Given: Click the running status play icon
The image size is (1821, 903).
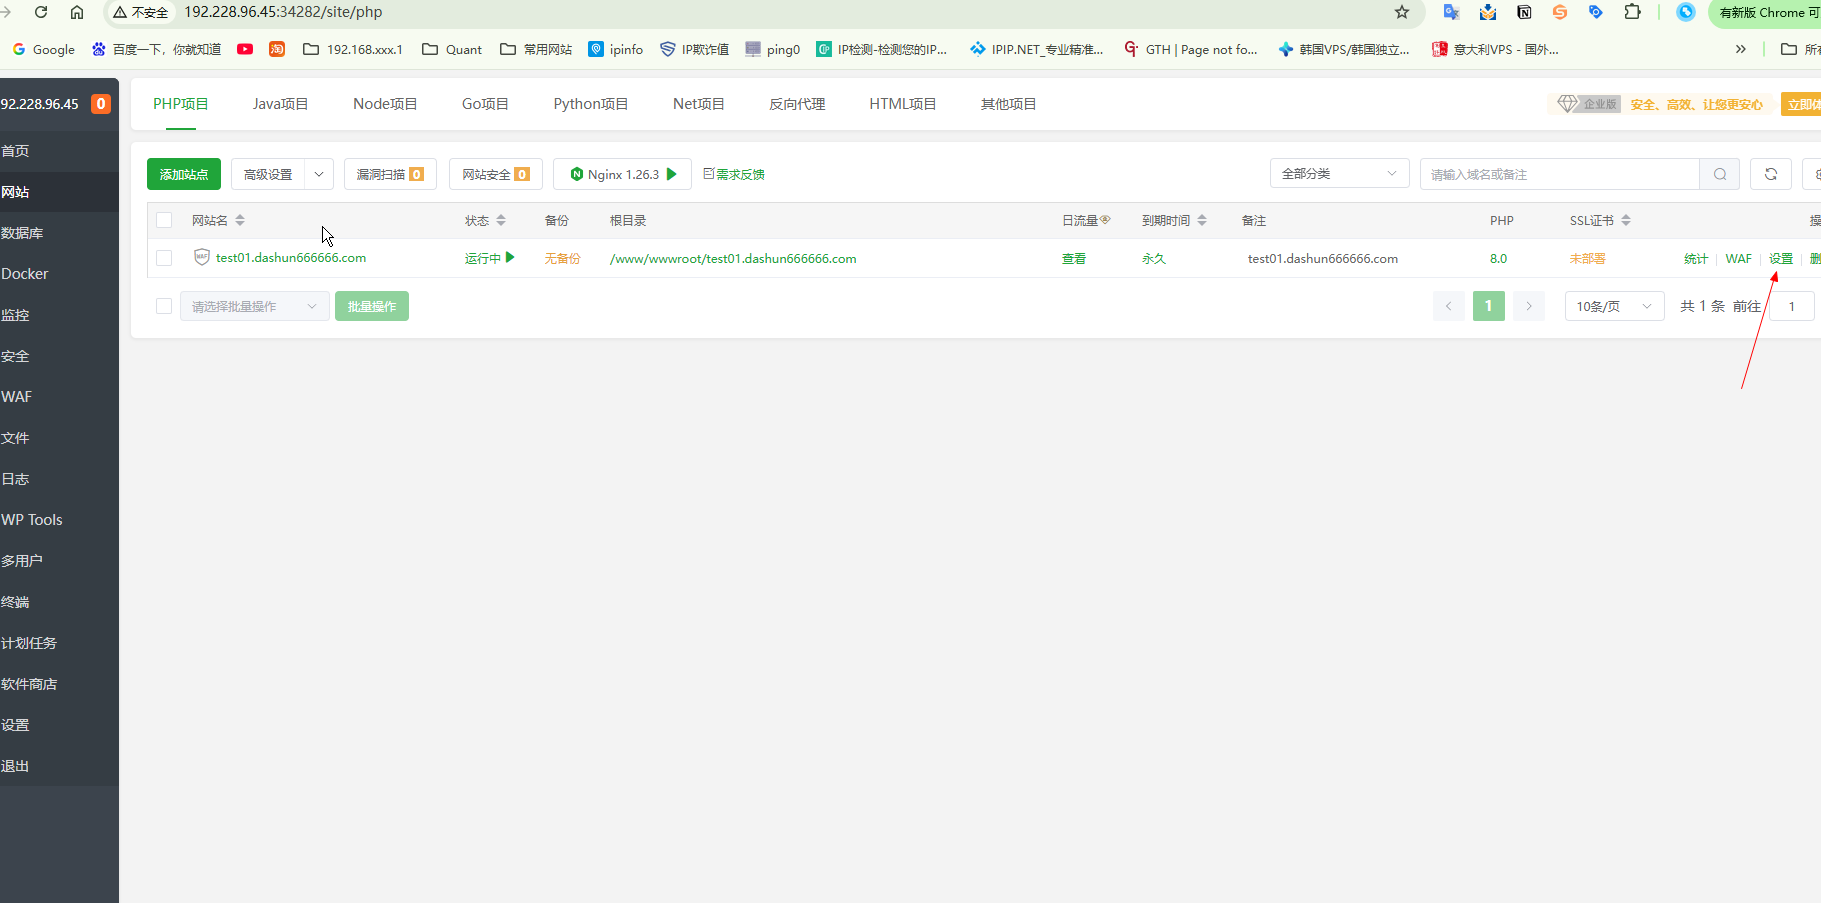Looking at the screenshot, I should pos(510,257).
